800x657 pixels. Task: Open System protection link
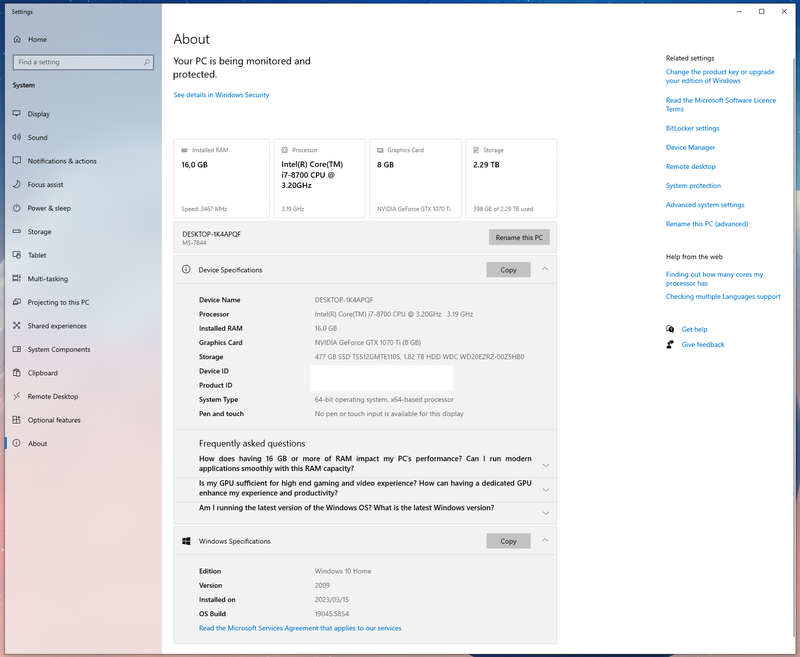(x=693, y=186)
